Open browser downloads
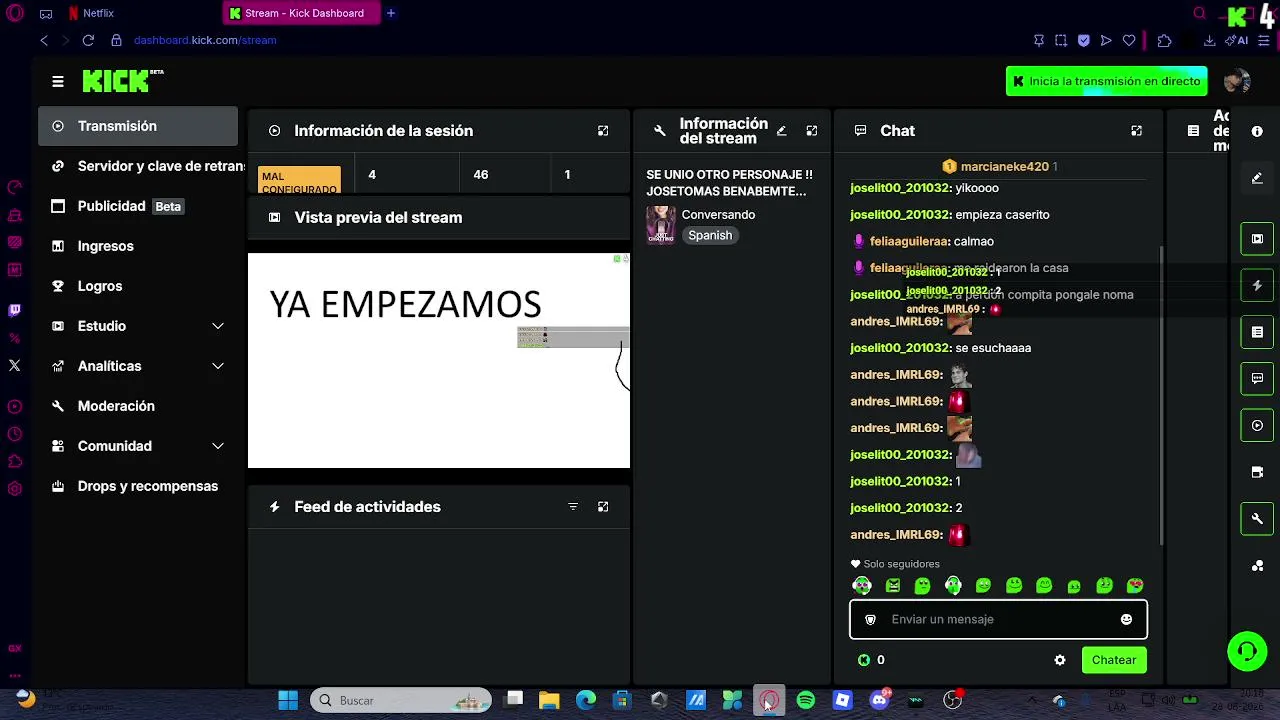 click(x=1209, y=41)
